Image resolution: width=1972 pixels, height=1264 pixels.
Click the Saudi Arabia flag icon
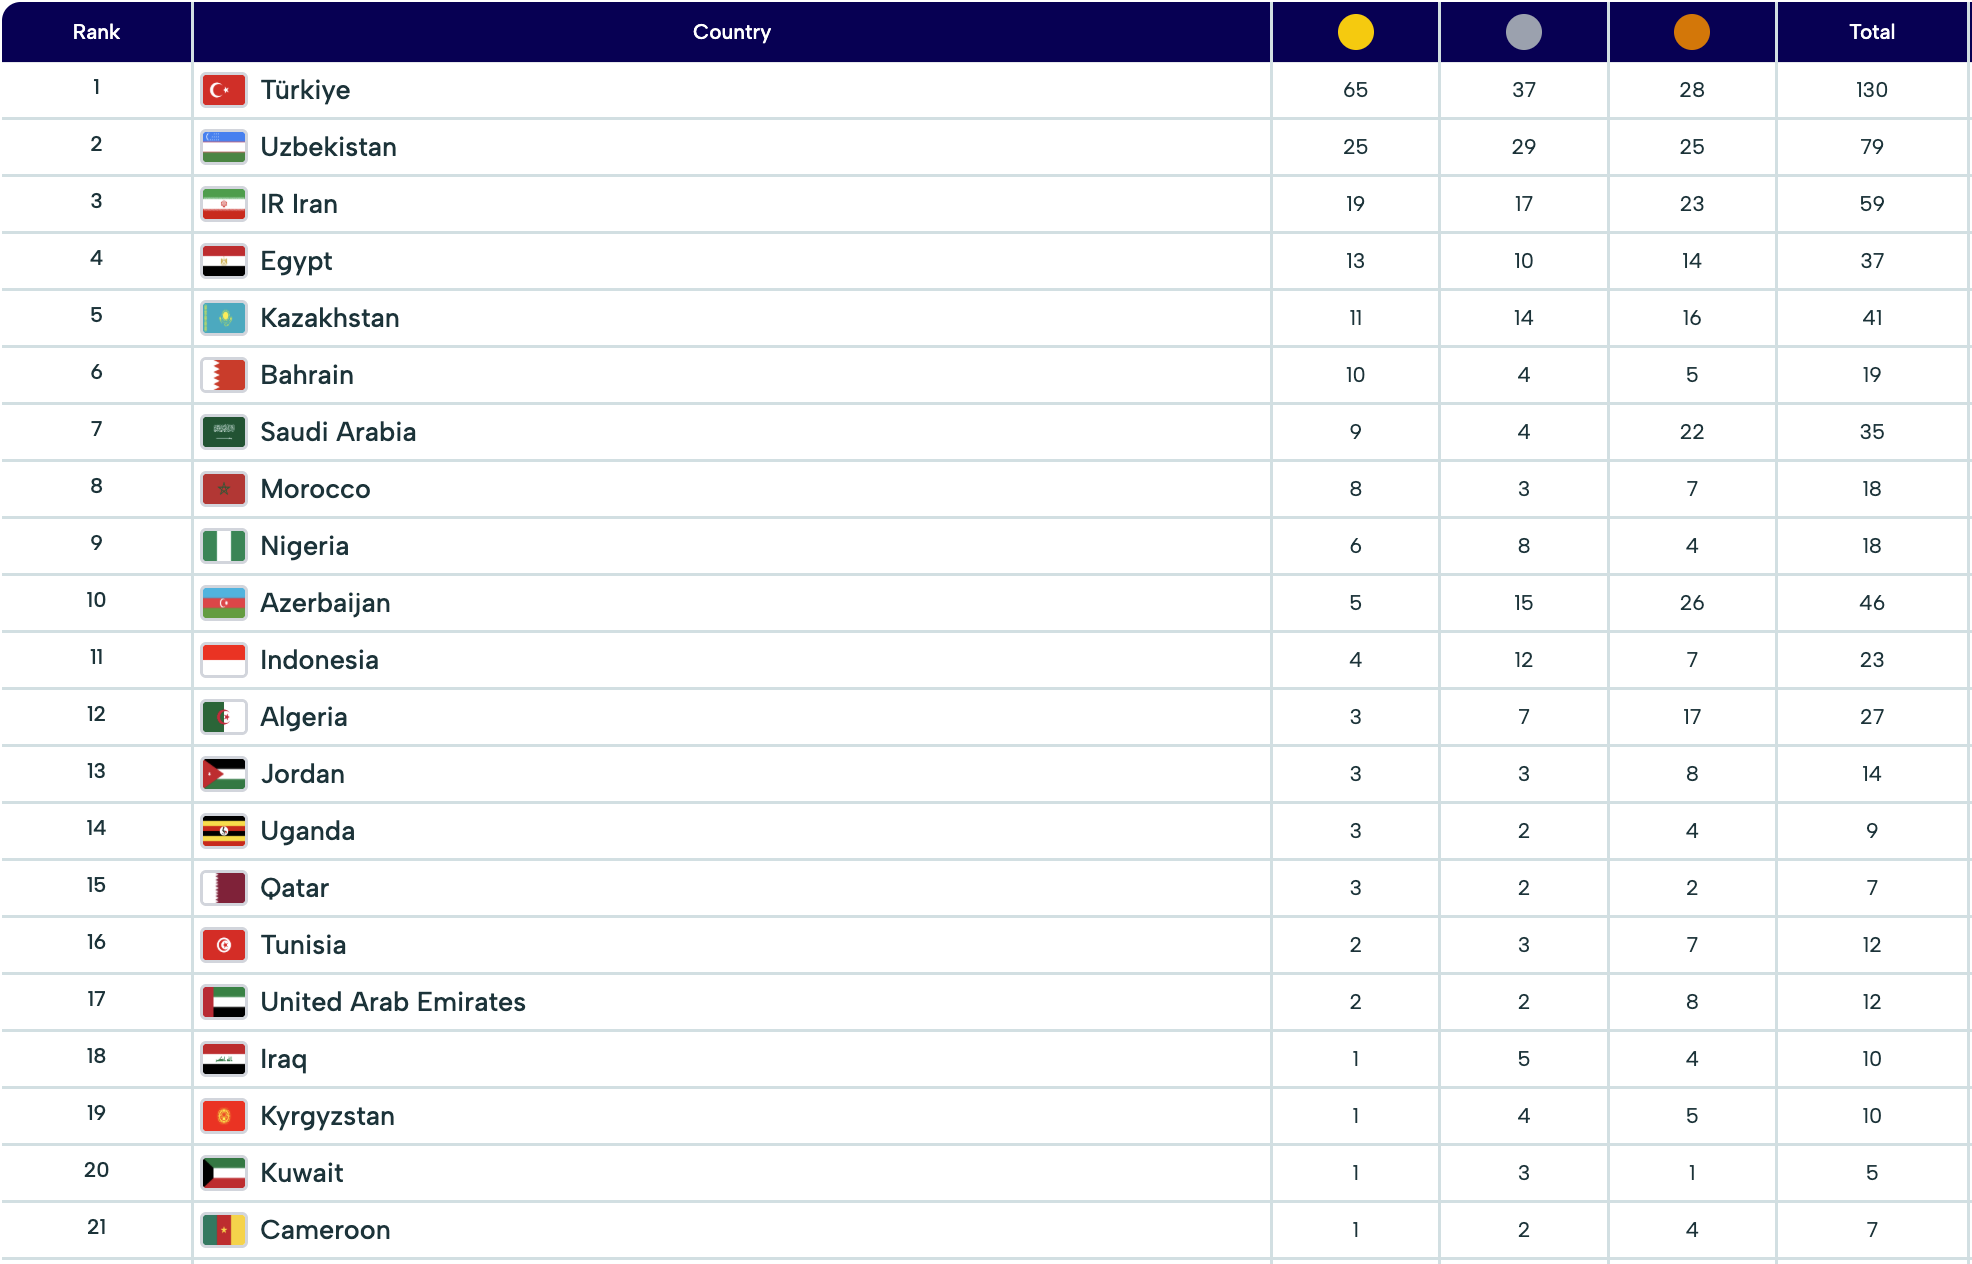coord(223,432)
